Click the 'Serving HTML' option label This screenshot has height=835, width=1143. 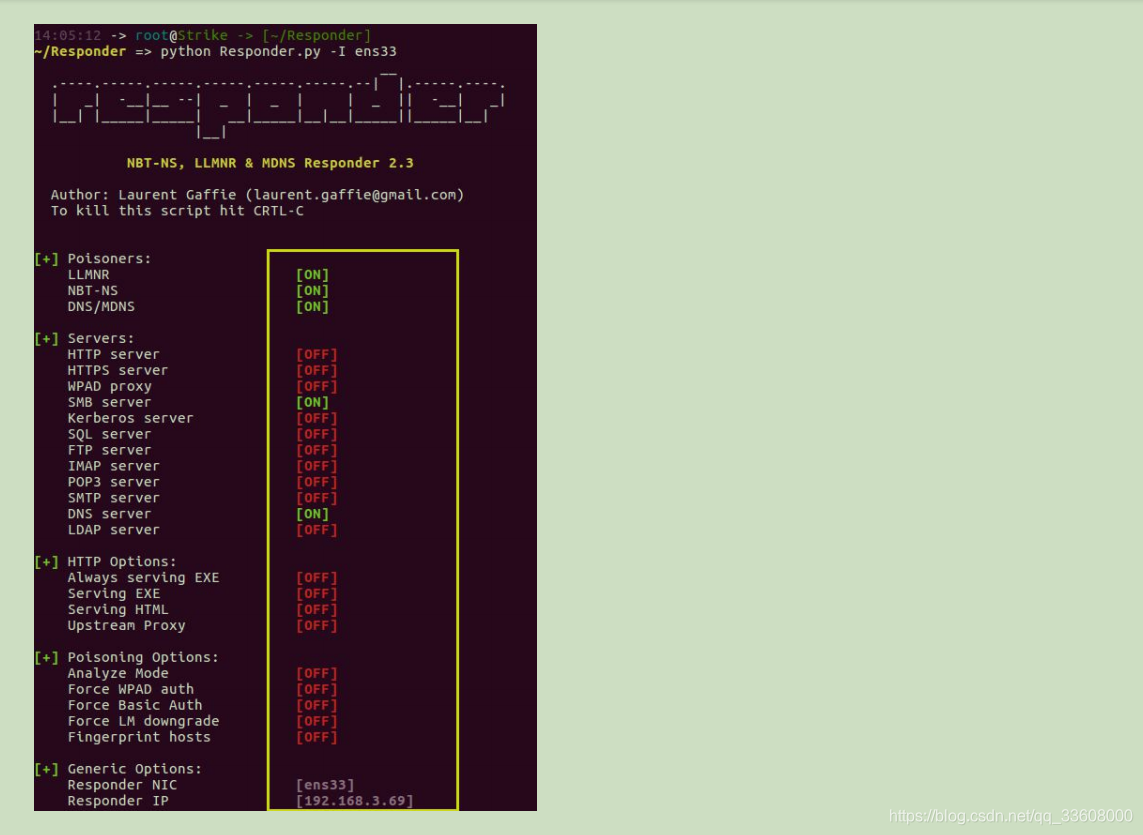117,610
